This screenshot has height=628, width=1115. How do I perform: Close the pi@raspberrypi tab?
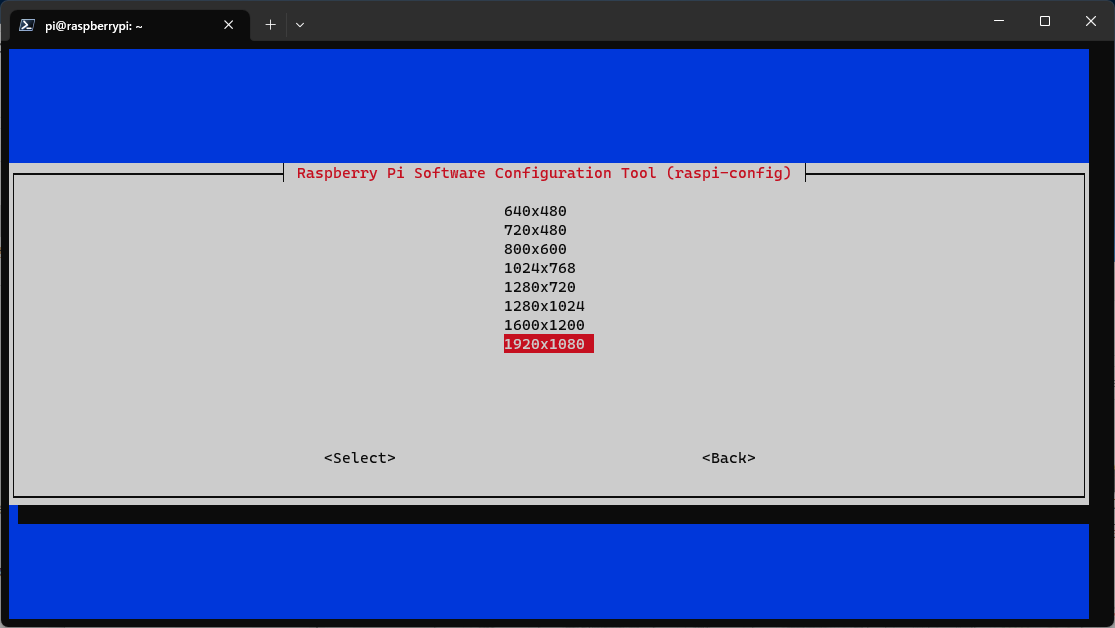[228, 25]
